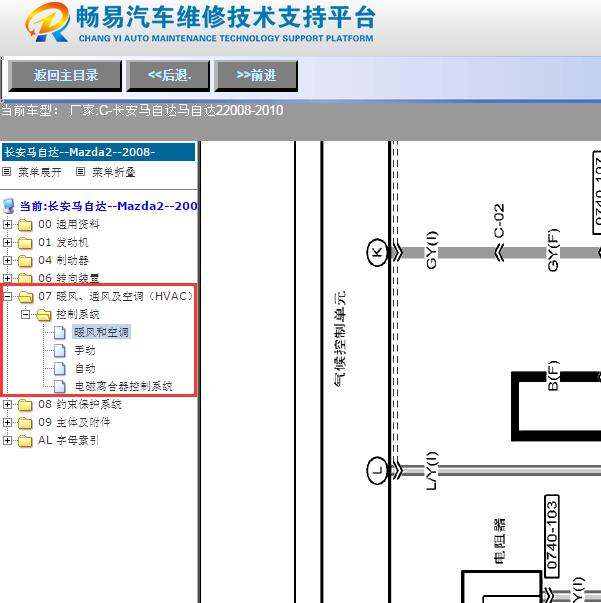Go back with the <<后退 button
This screenshot has width=601, height=603.
tap(168, 75)
